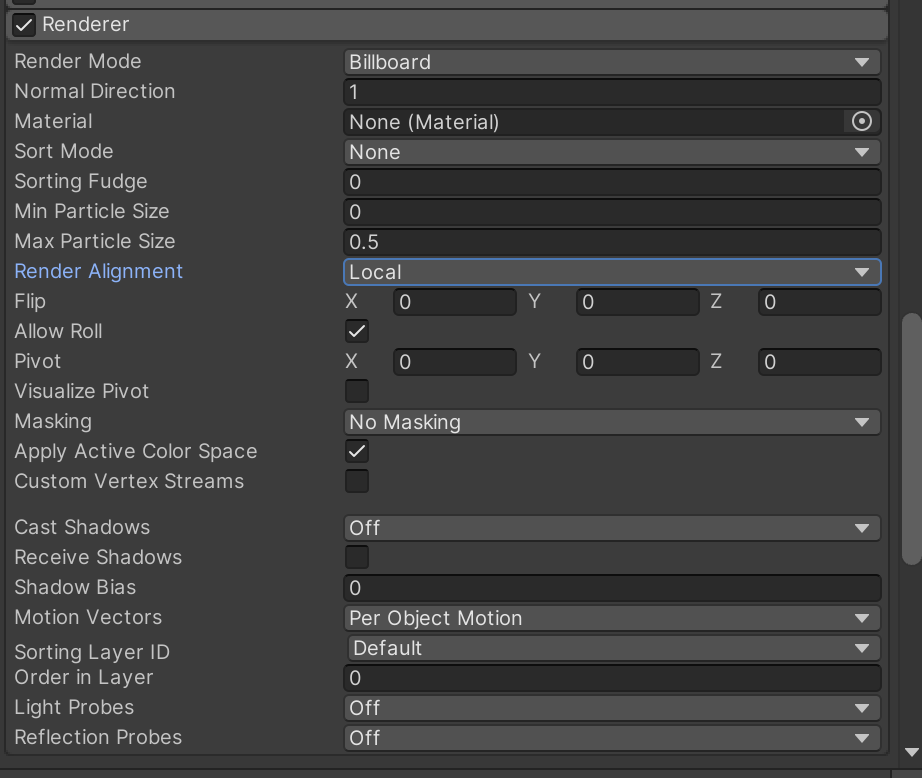This screenshot has width=922, height=778.
Task: Click the Masking dropdown arrow
Action: click(x=862, y=422)
